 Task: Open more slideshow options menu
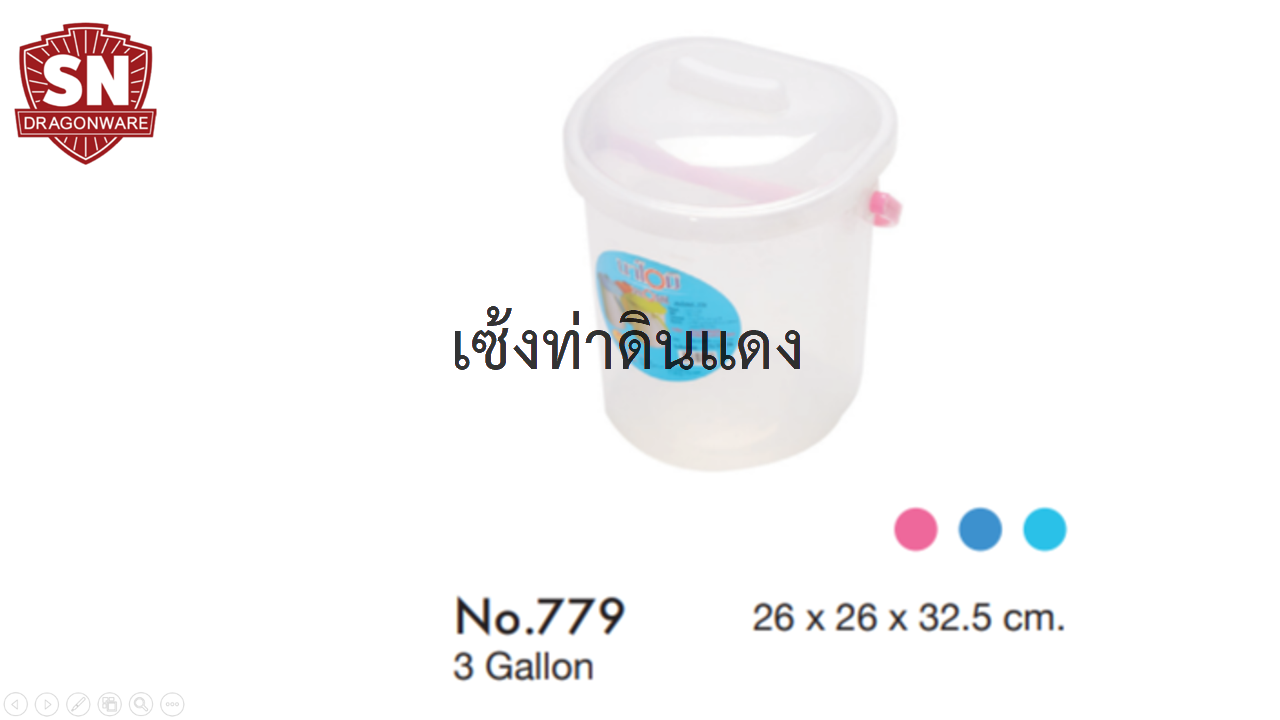(172, 704)
